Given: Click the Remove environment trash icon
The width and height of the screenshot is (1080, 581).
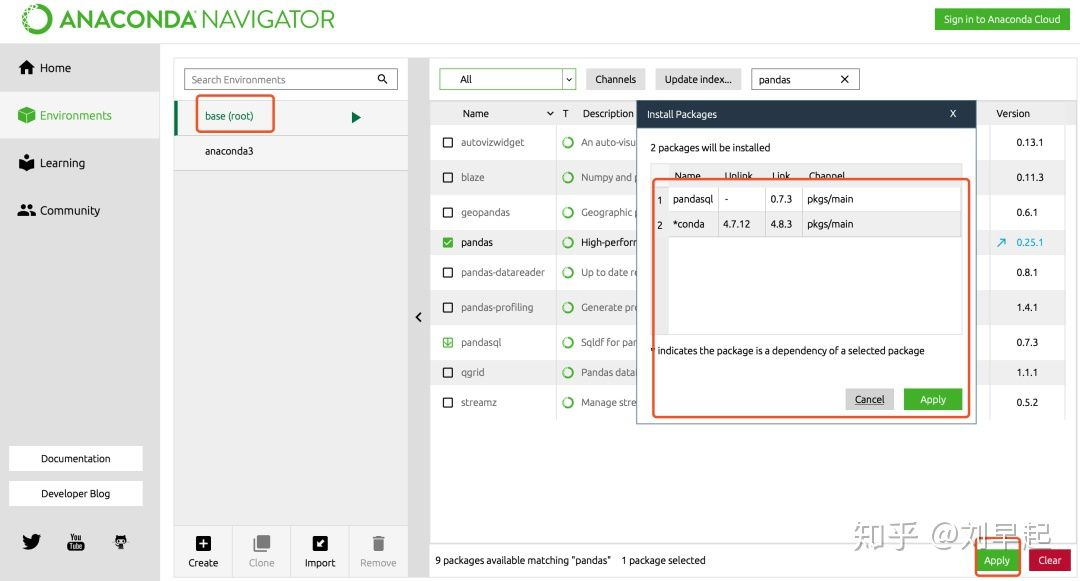Looking at the screenshot, I should tap(378, 543).
